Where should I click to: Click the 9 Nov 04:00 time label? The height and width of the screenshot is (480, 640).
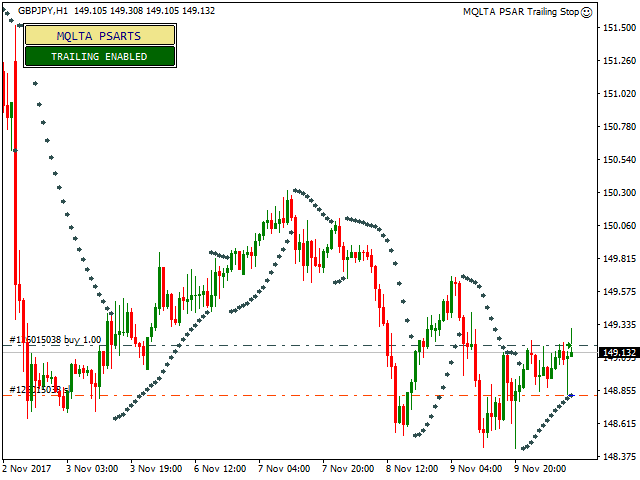(476, 469)
